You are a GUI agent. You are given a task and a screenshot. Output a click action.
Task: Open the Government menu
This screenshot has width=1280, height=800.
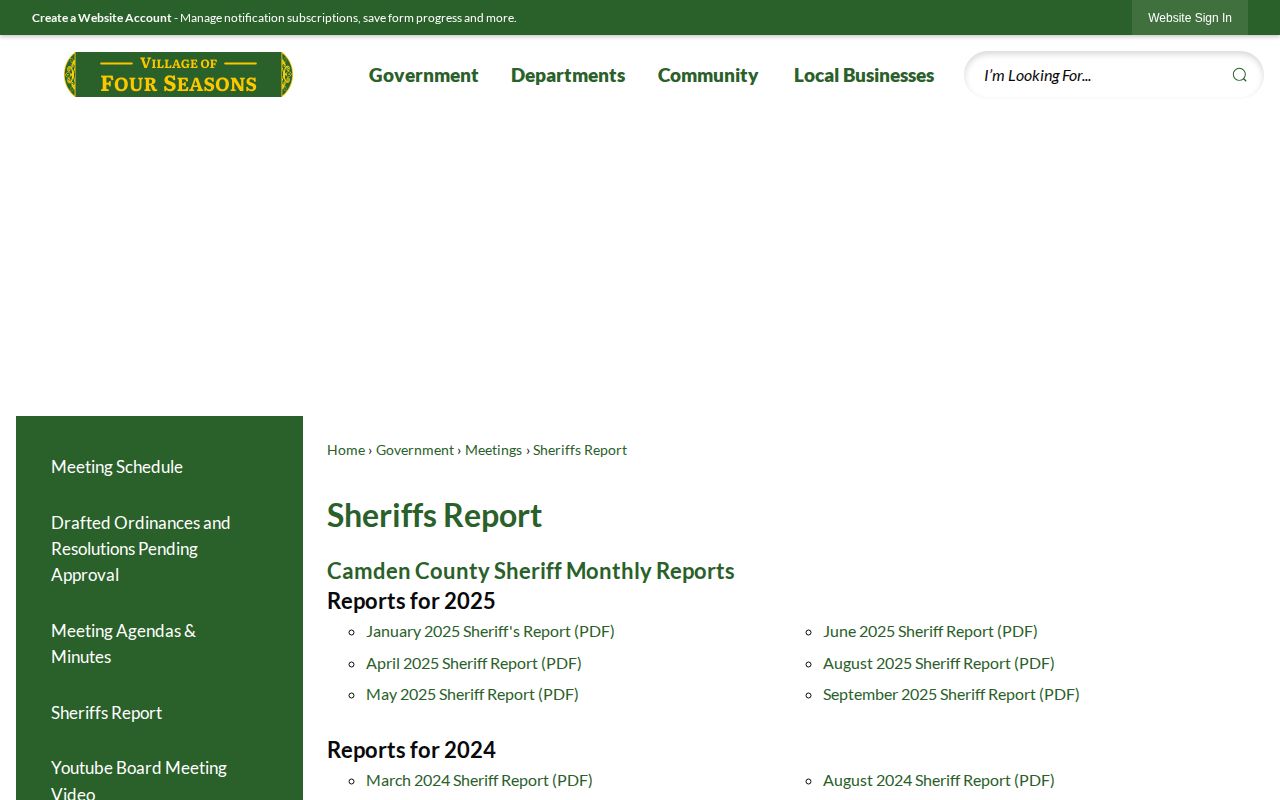[x=424, y=75]
